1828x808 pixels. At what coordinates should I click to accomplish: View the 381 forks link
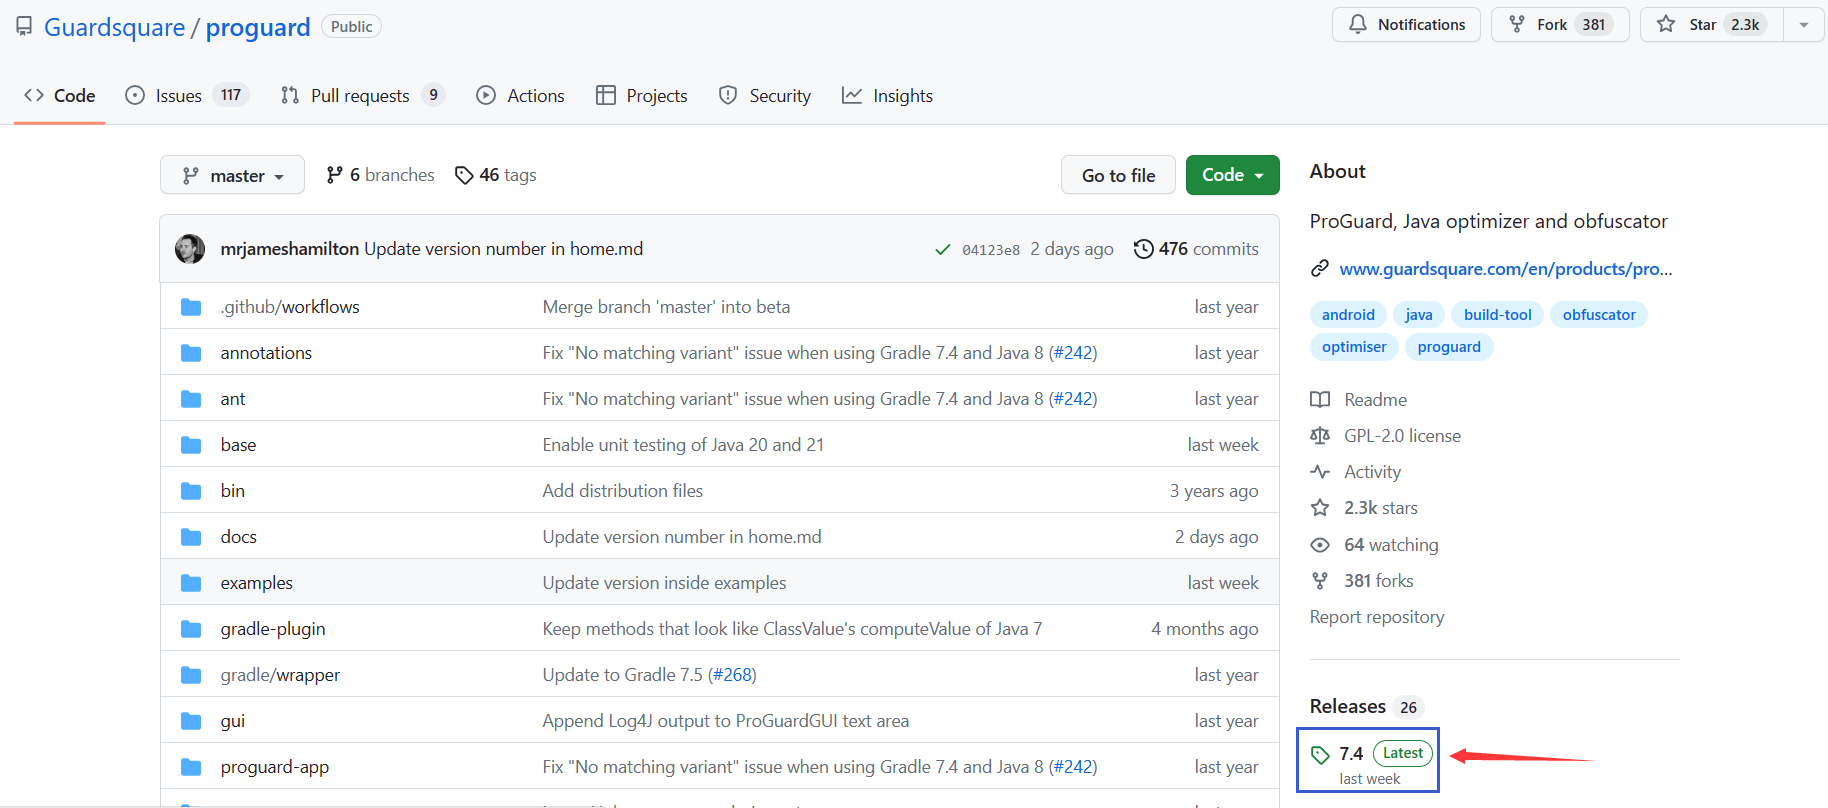pos(1362,581)
